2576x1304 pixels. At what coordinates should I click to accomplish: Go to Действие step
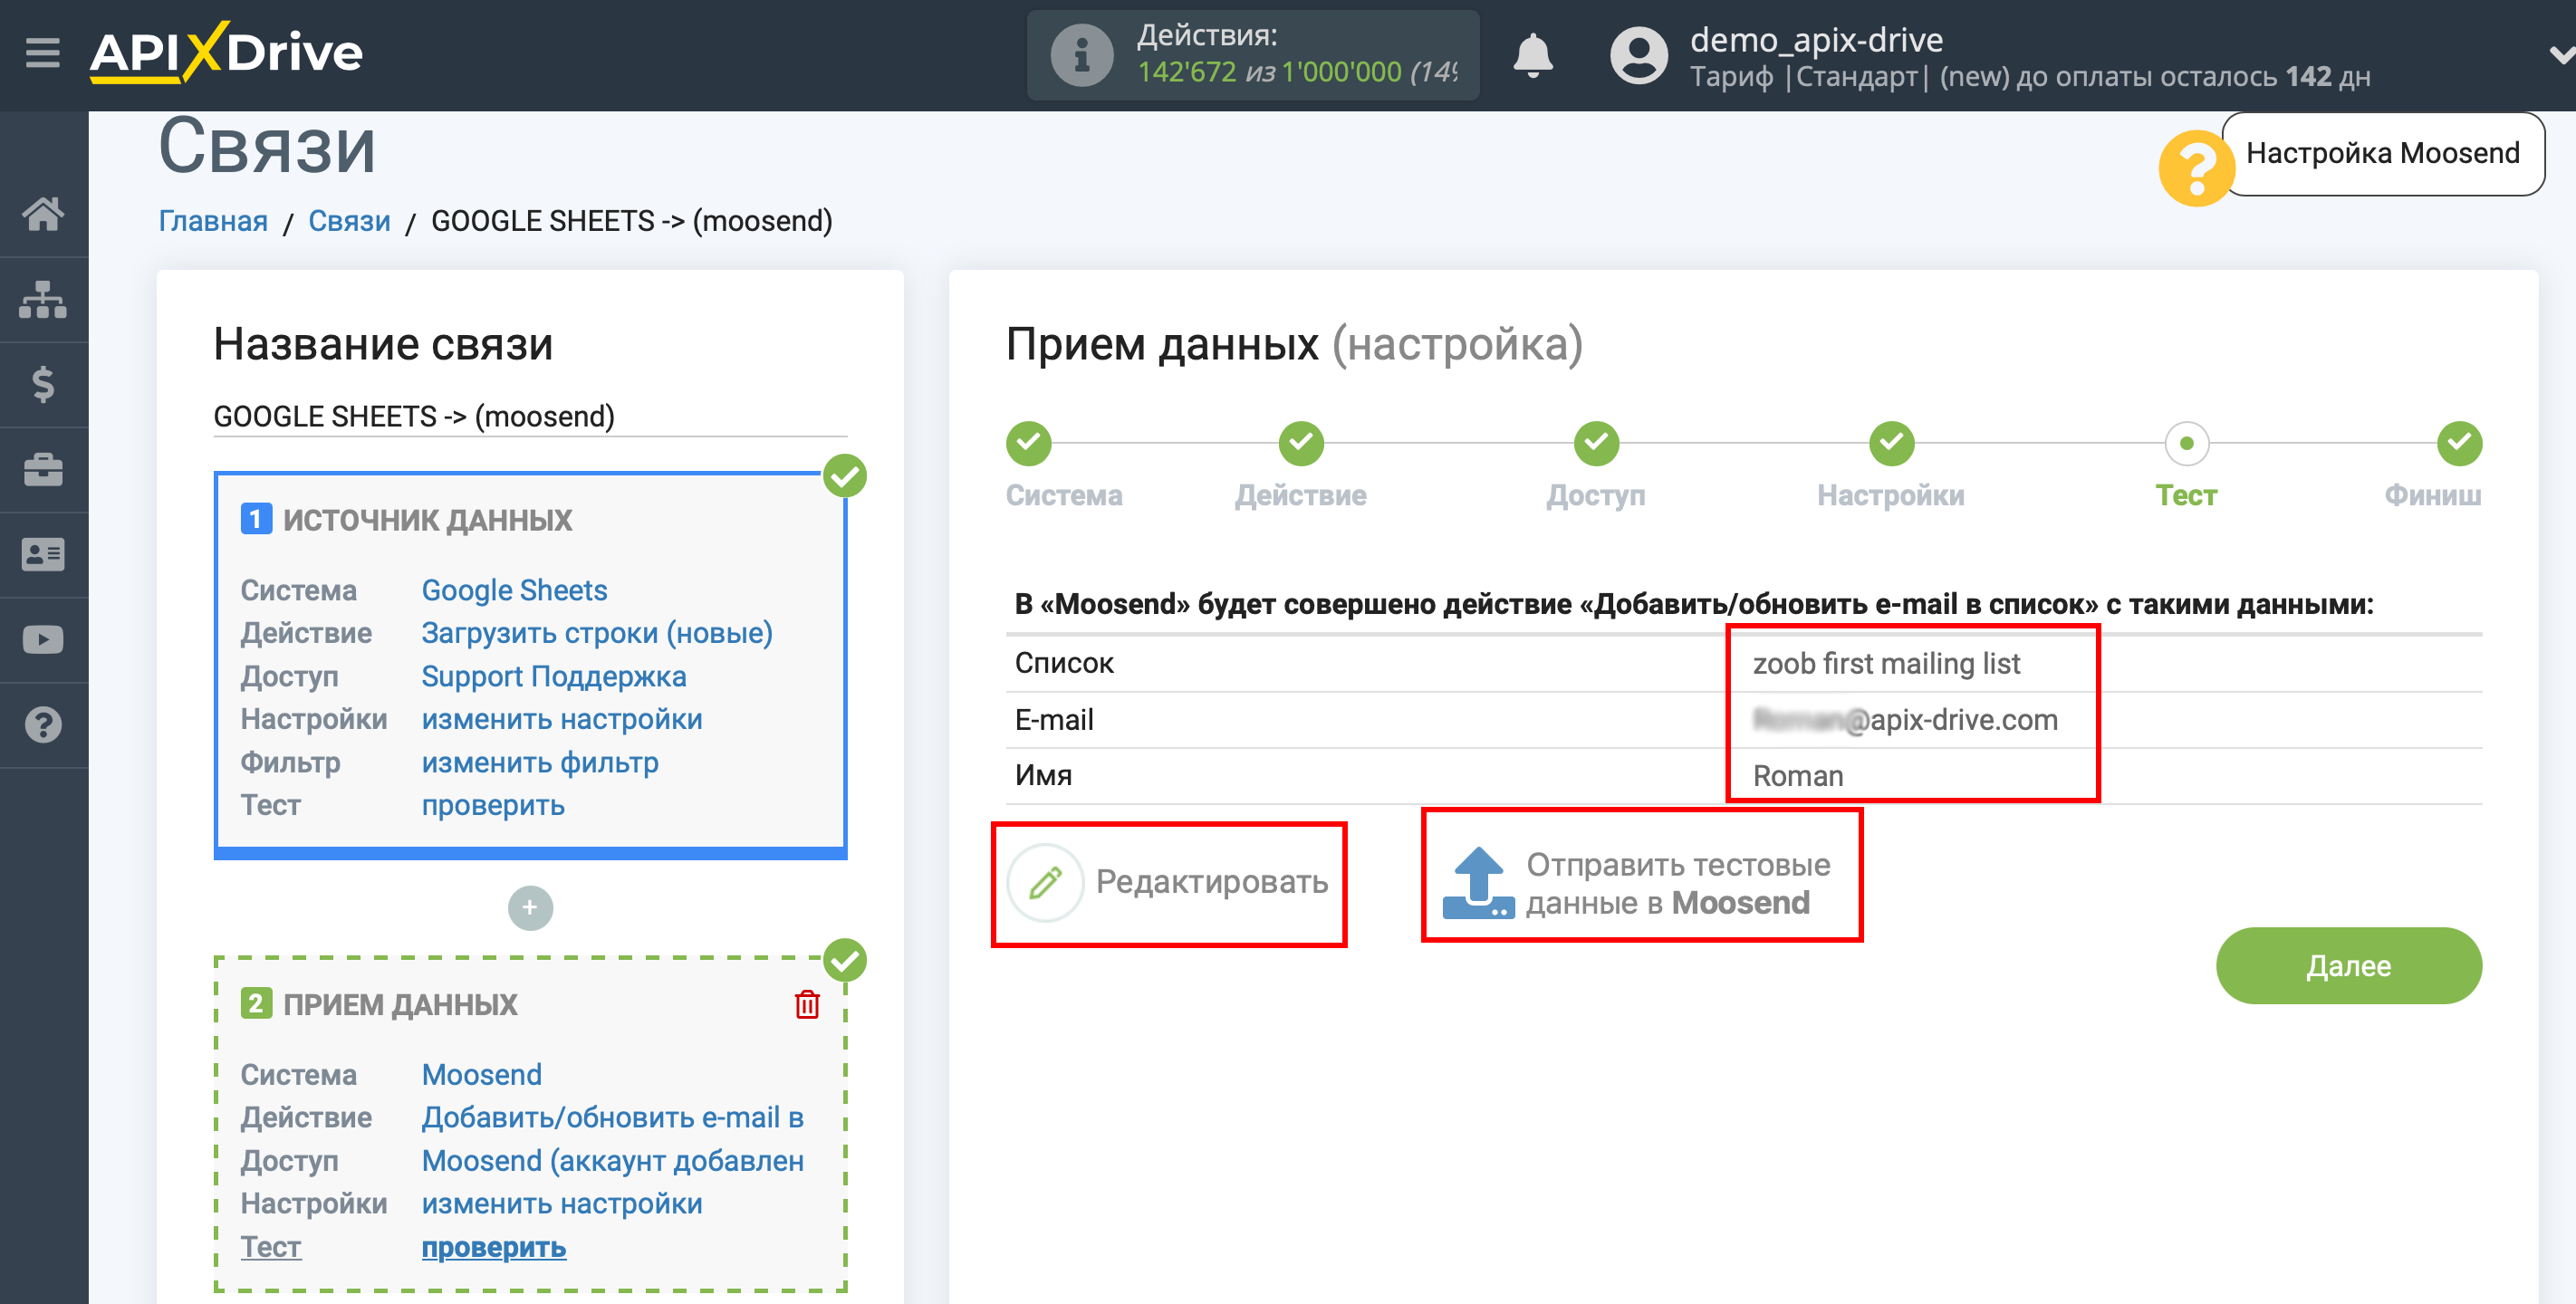tap(1300, 443)
